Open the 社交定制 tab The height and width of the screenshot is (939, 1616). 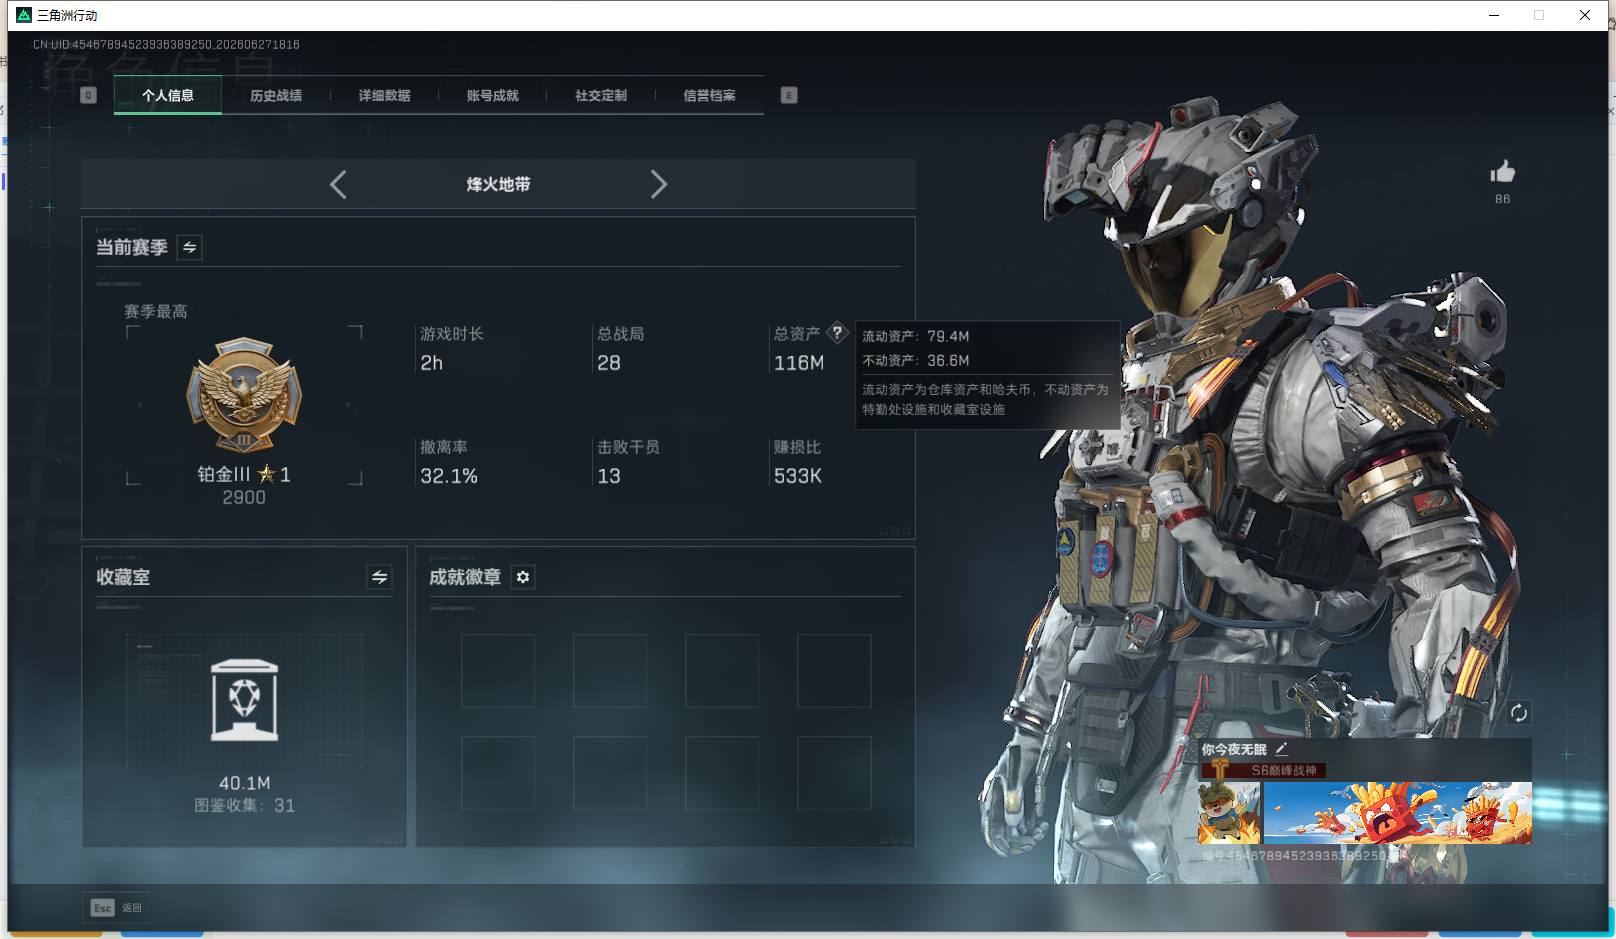(601, 96)
